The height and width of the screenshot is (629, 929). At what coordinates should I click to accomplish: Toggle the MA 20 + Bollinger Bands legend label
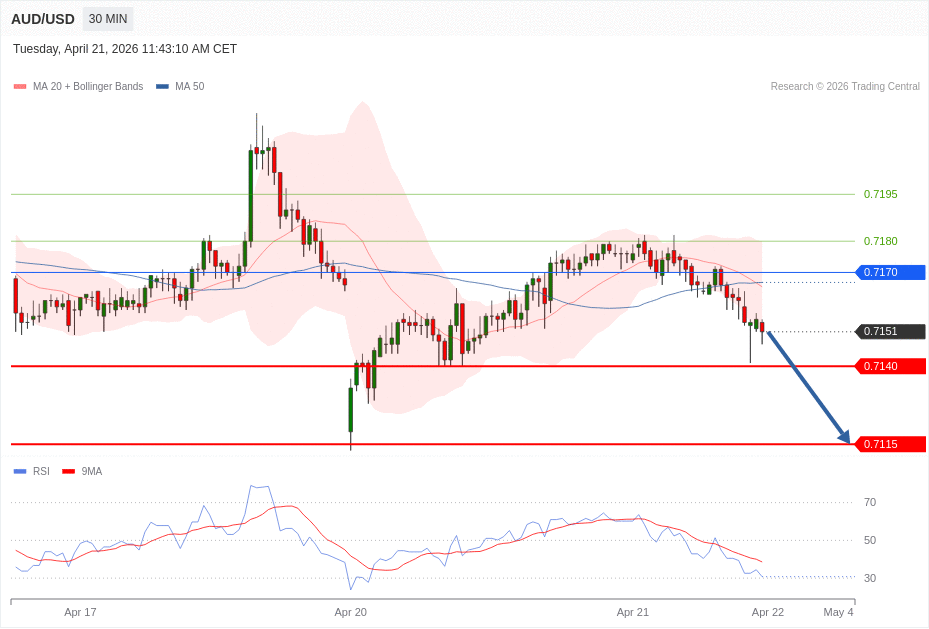88,87
